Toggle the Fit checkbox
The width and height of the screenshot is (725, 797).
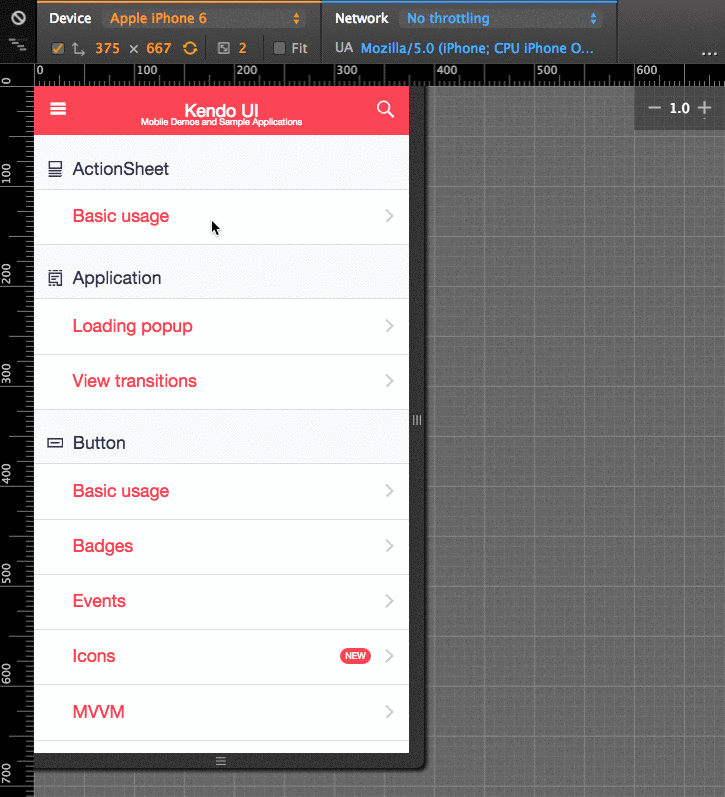279,48
